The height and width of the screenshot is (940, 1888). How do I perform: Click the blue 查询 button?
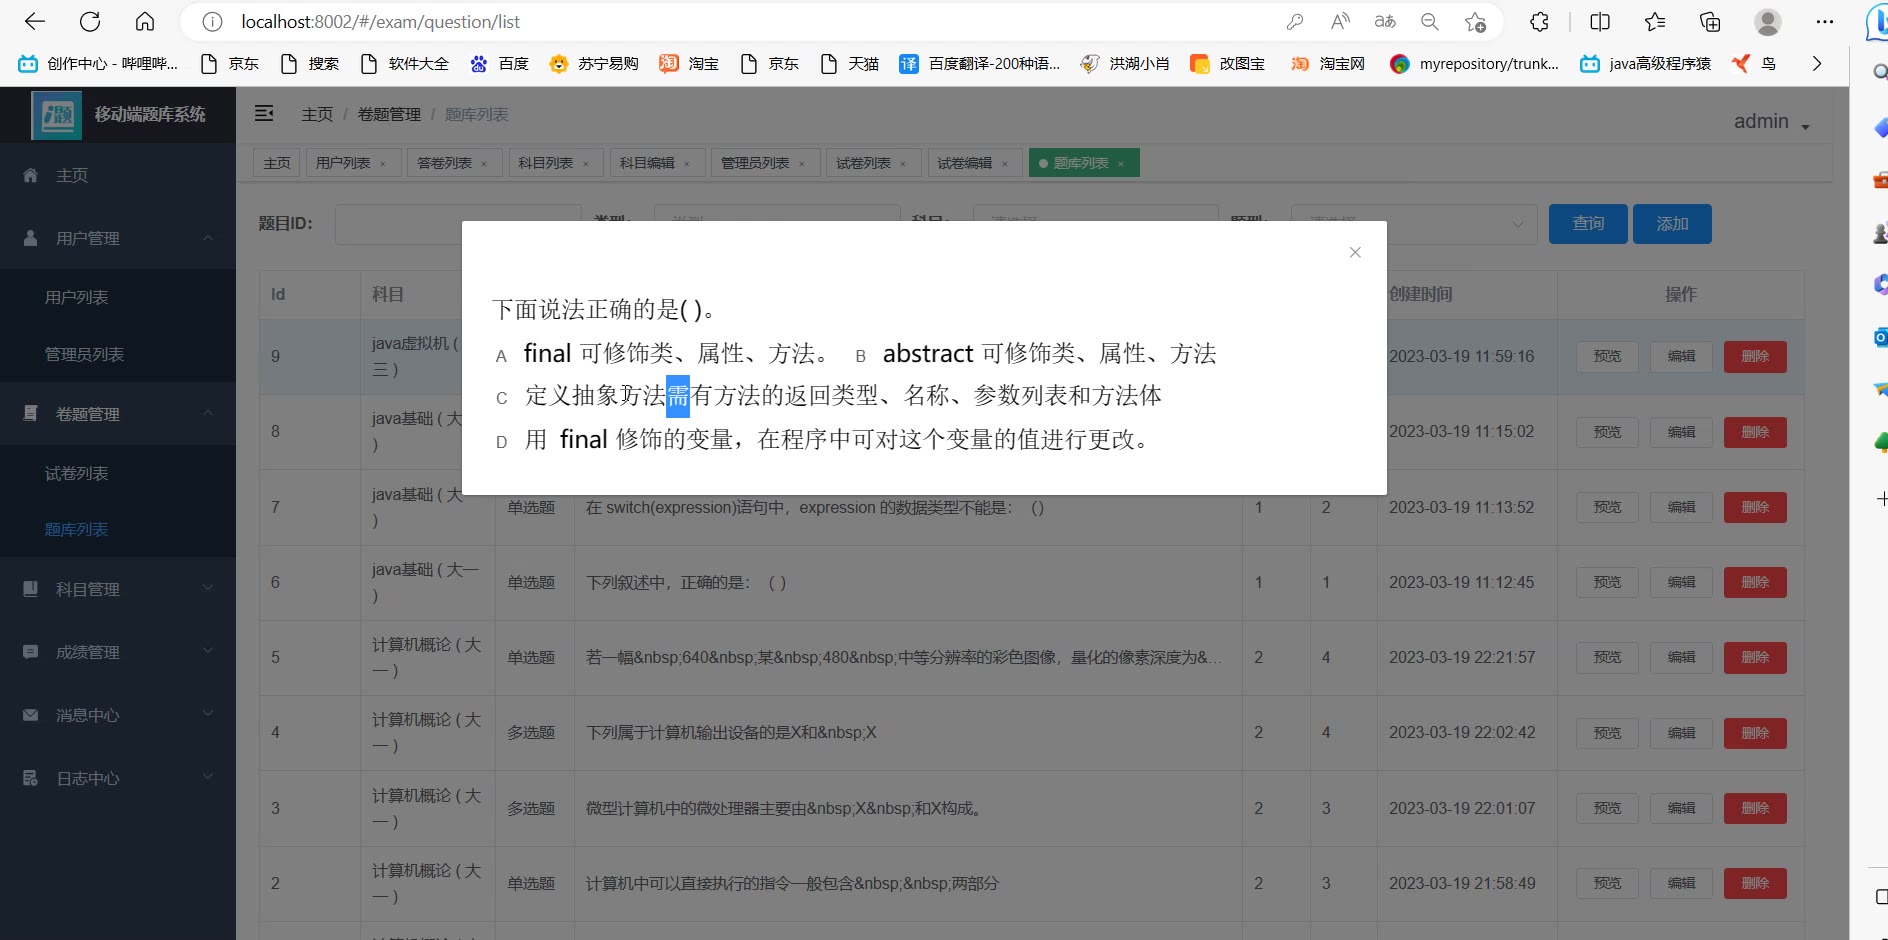[1587, 224]
